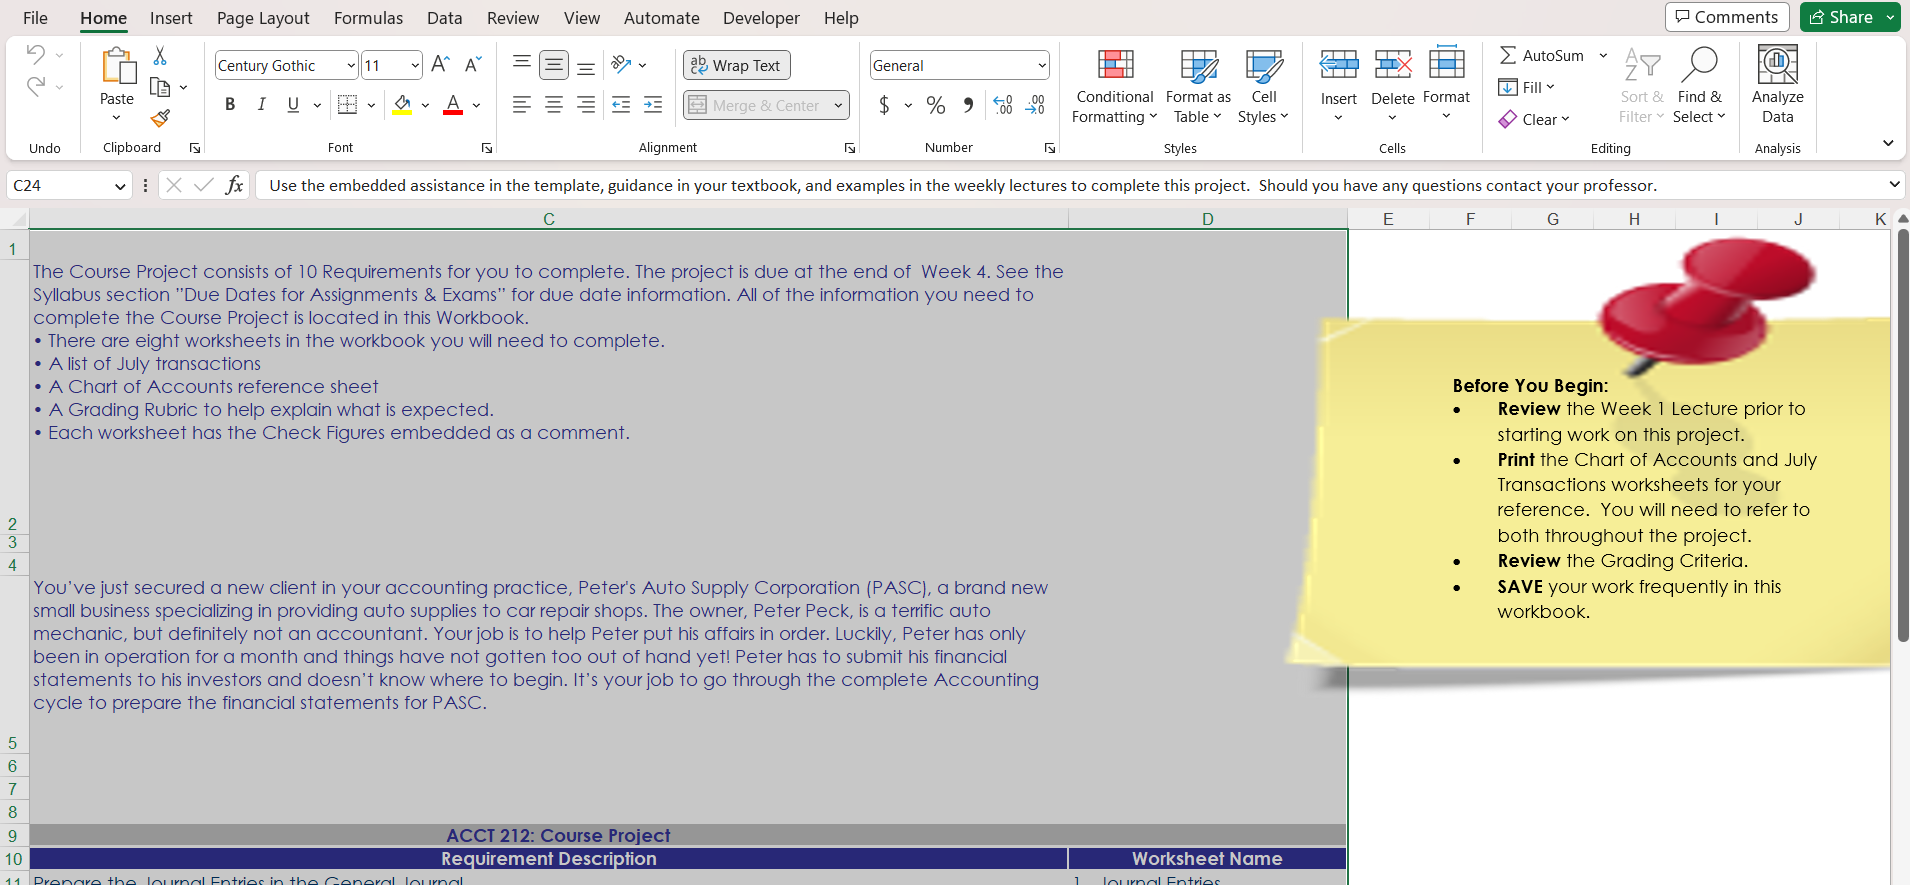1910x885 pixels.
Task: Switch to Page Layout tab
Action: click(x=263, y=18)
